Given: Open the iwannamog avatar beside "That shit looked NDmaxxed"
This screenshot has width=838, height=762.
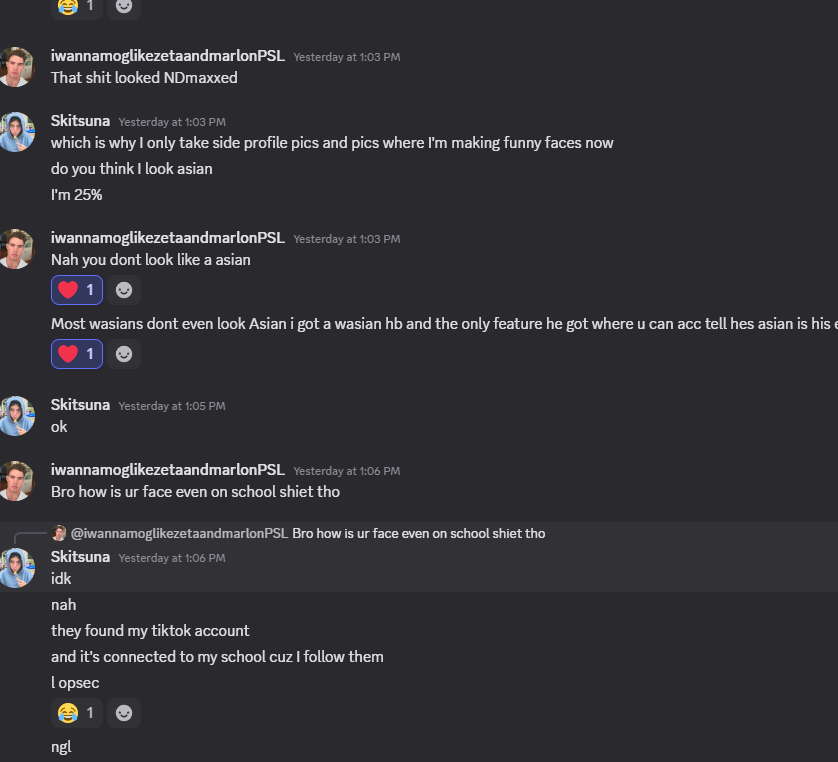Looking at the screenshot, I should [17, 67].
